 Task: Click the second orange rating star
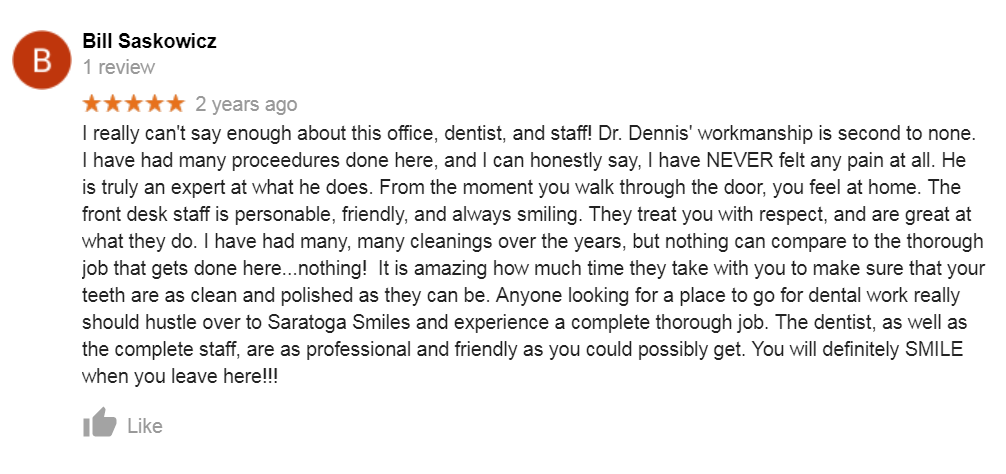point(113,104)
